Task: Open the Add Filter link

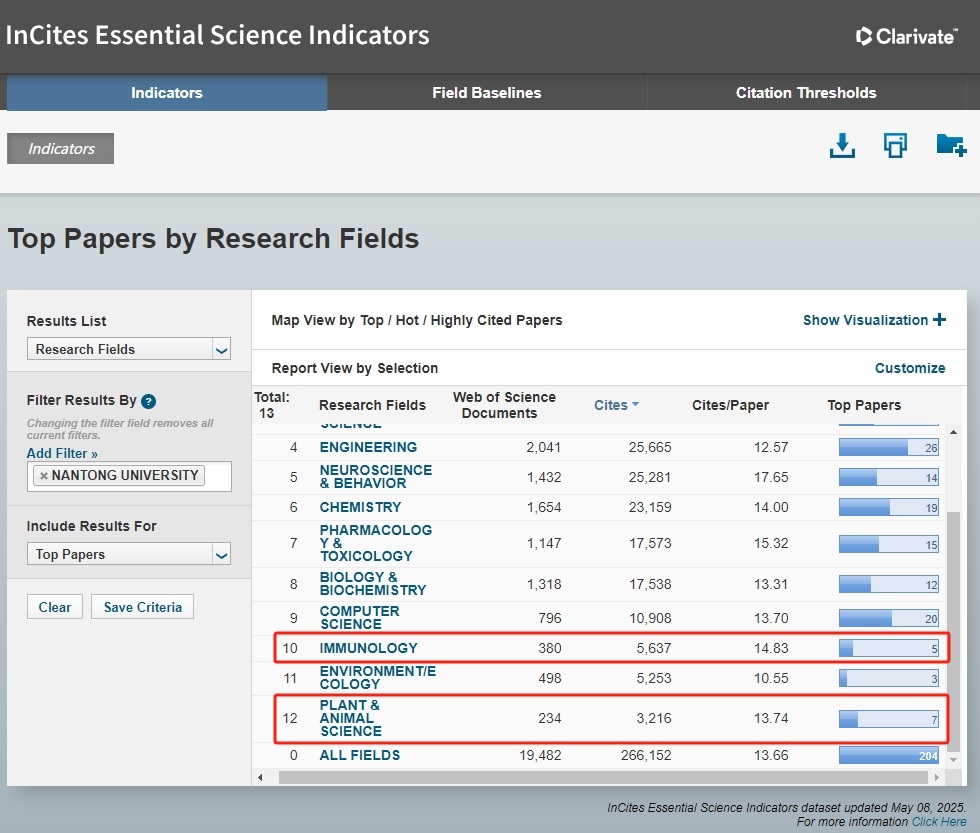Action: coord(62,454)
